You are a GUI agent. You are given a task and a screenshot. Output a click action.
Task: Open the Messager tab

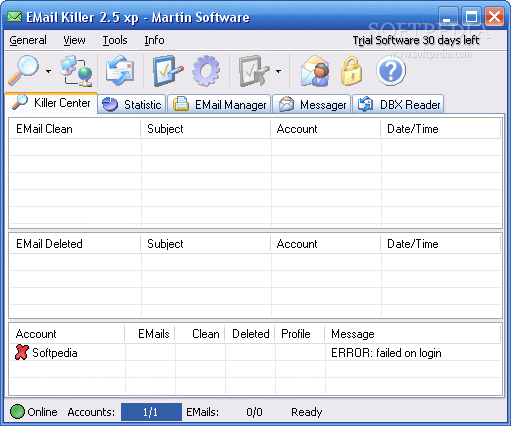click(x=312, y=105)
